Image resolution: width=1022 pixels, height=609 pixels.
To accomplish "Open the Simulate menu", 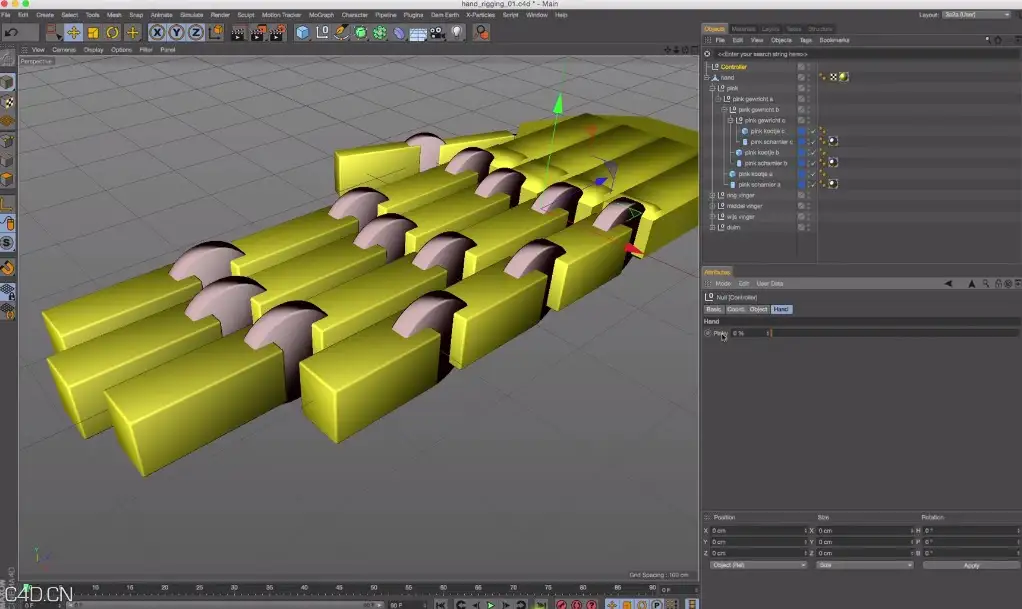I will click(x=192, y=14).
